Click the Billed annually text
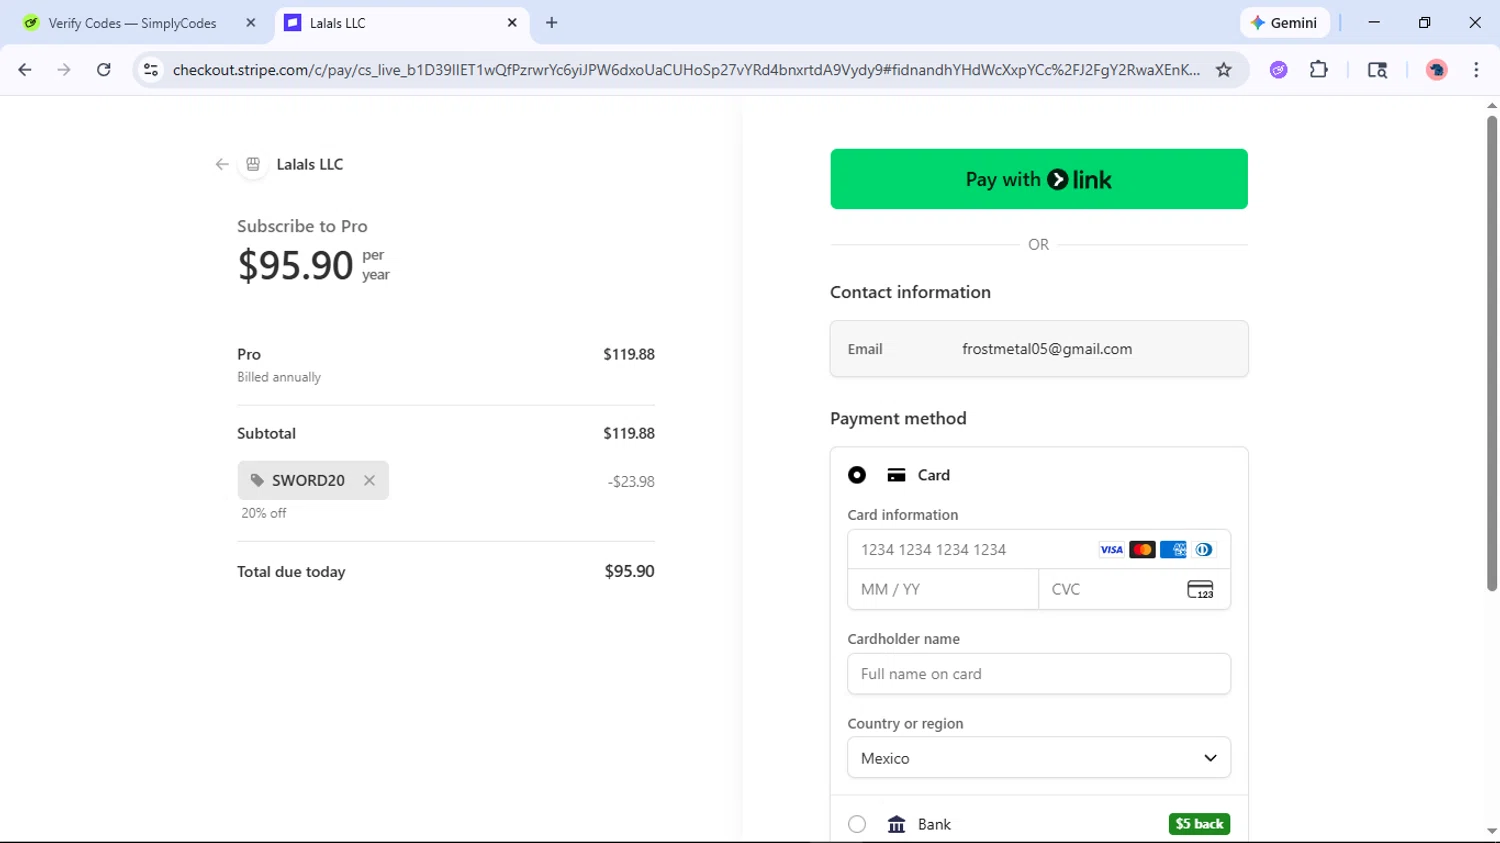The width and height of the screenshot is (1500, 843). (279, 377)
